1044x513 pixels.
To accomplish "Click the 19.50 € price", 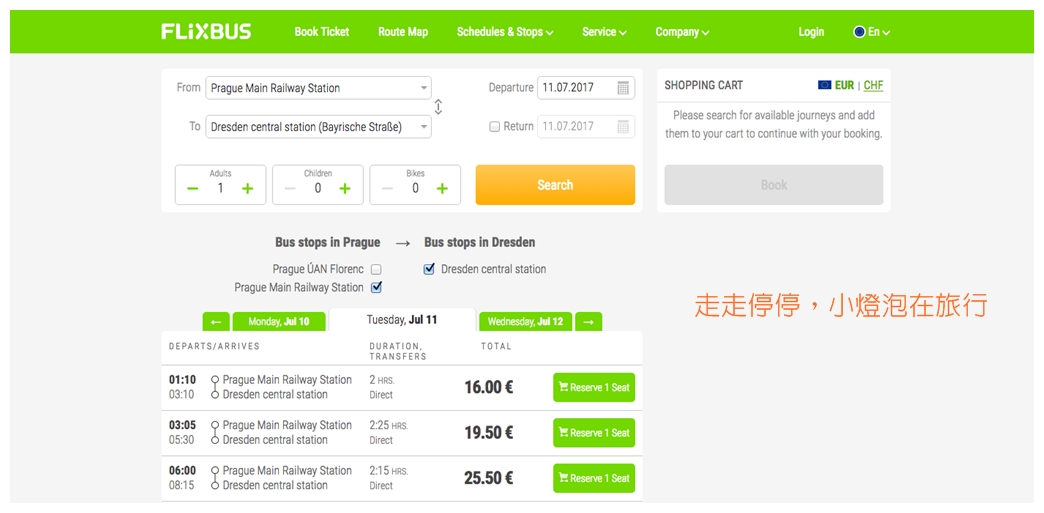I will click(x=489, y=433).
